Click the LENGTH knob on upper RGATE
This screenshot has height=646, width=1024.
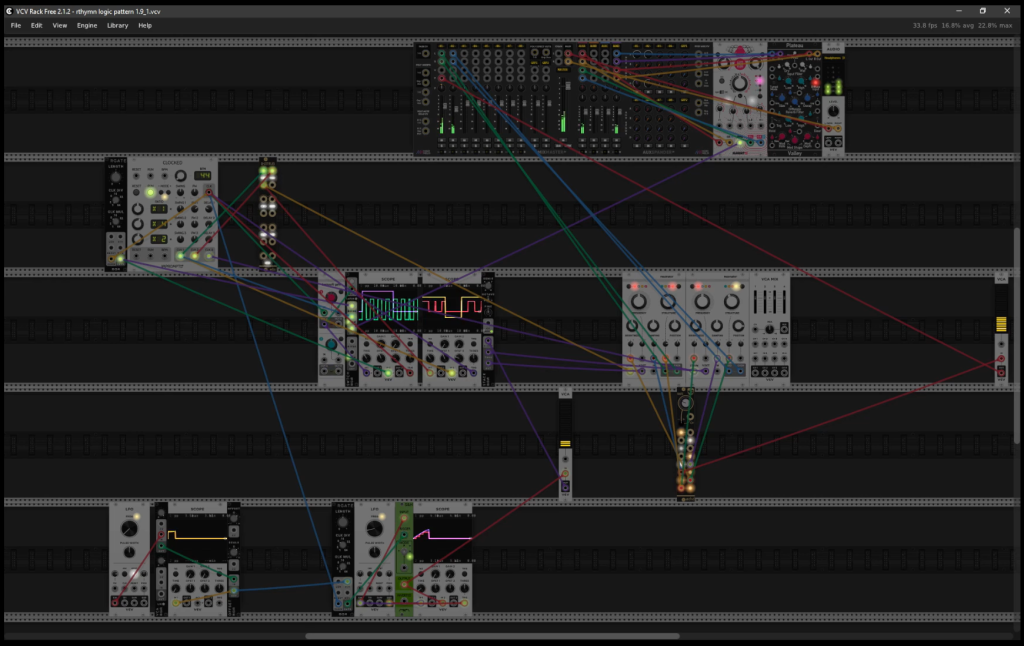[x=116, y=177]
